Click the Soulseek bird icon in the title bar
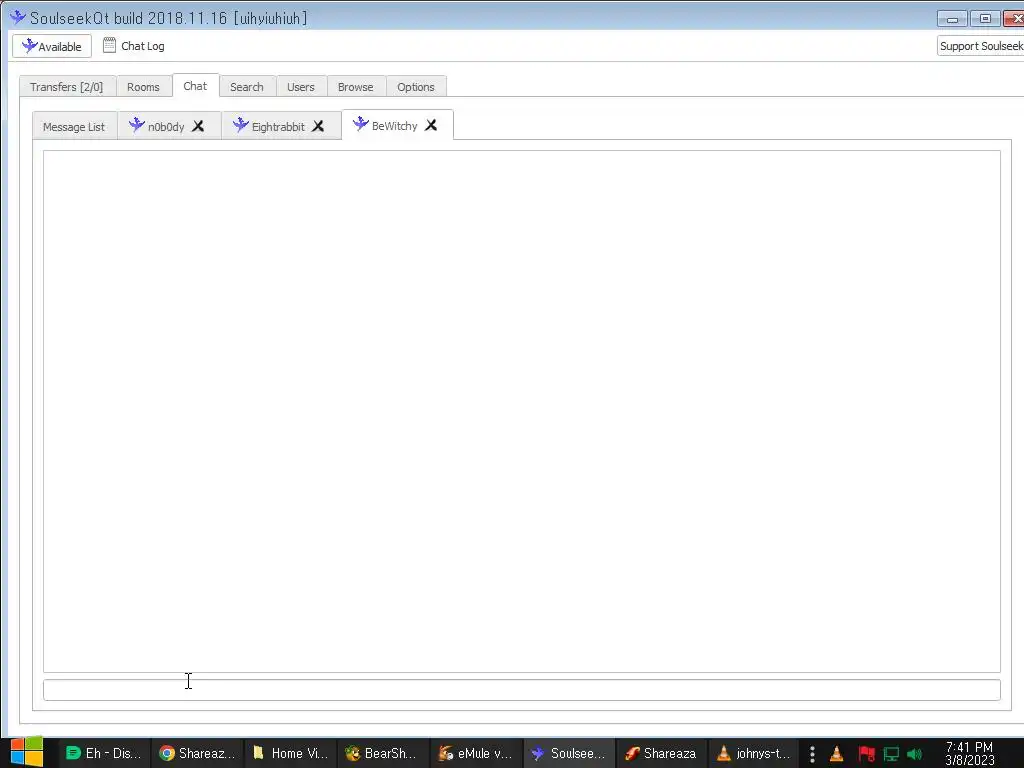Screen dimensions: 1024x768 [18, 17]
